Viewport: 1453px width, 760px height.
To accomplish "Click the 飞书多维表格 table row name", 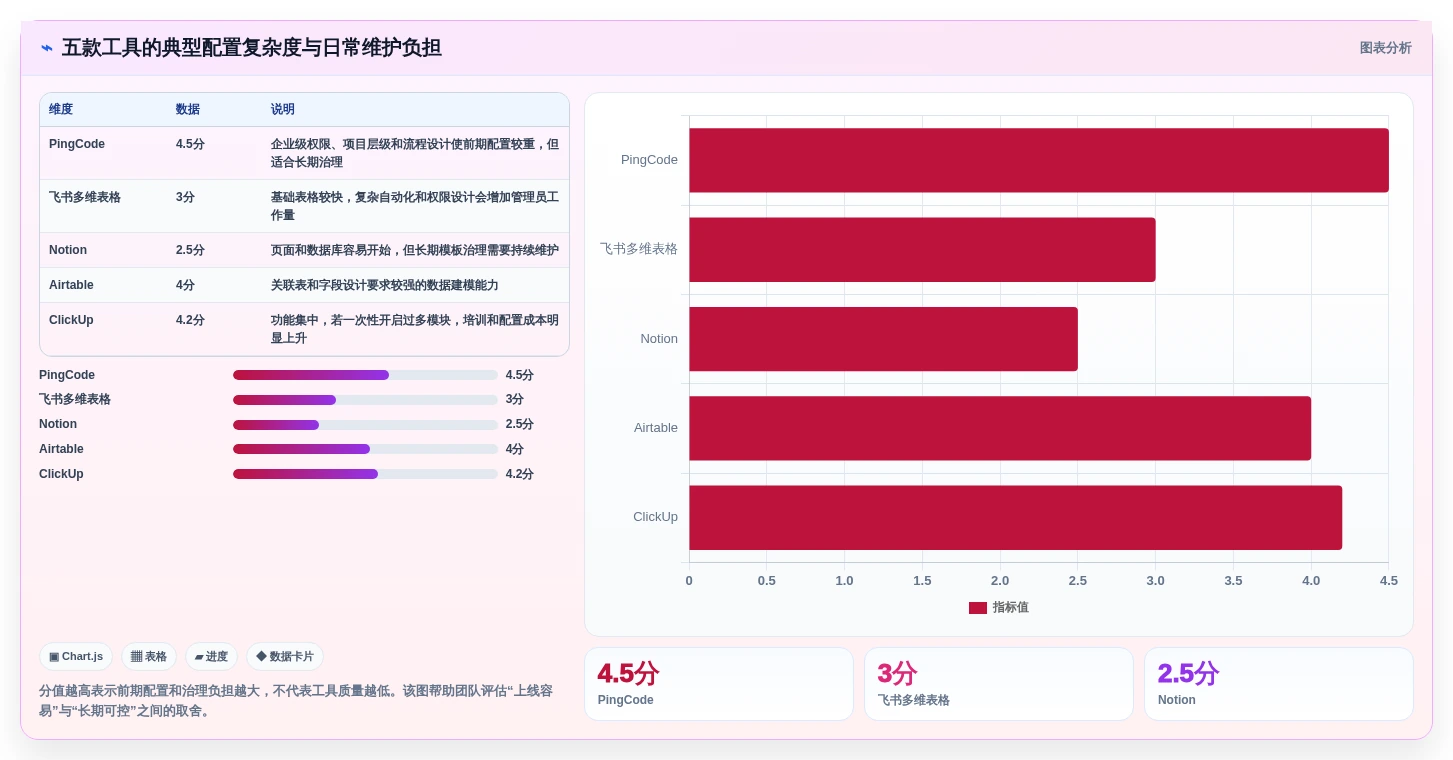I will coord(85,197).
